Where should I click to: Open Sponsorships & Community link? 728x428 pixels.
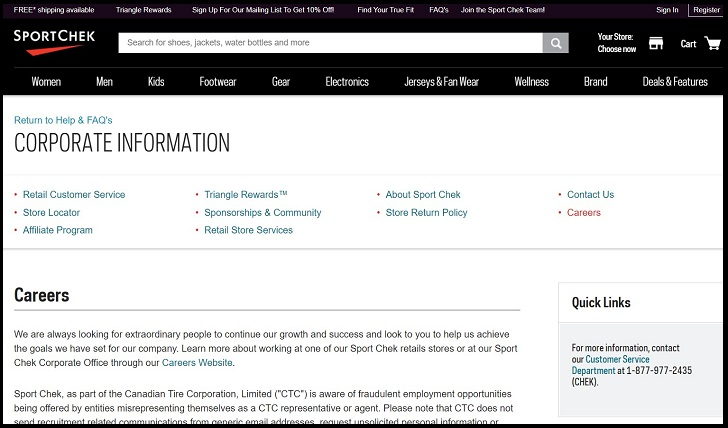coord(263,213)
